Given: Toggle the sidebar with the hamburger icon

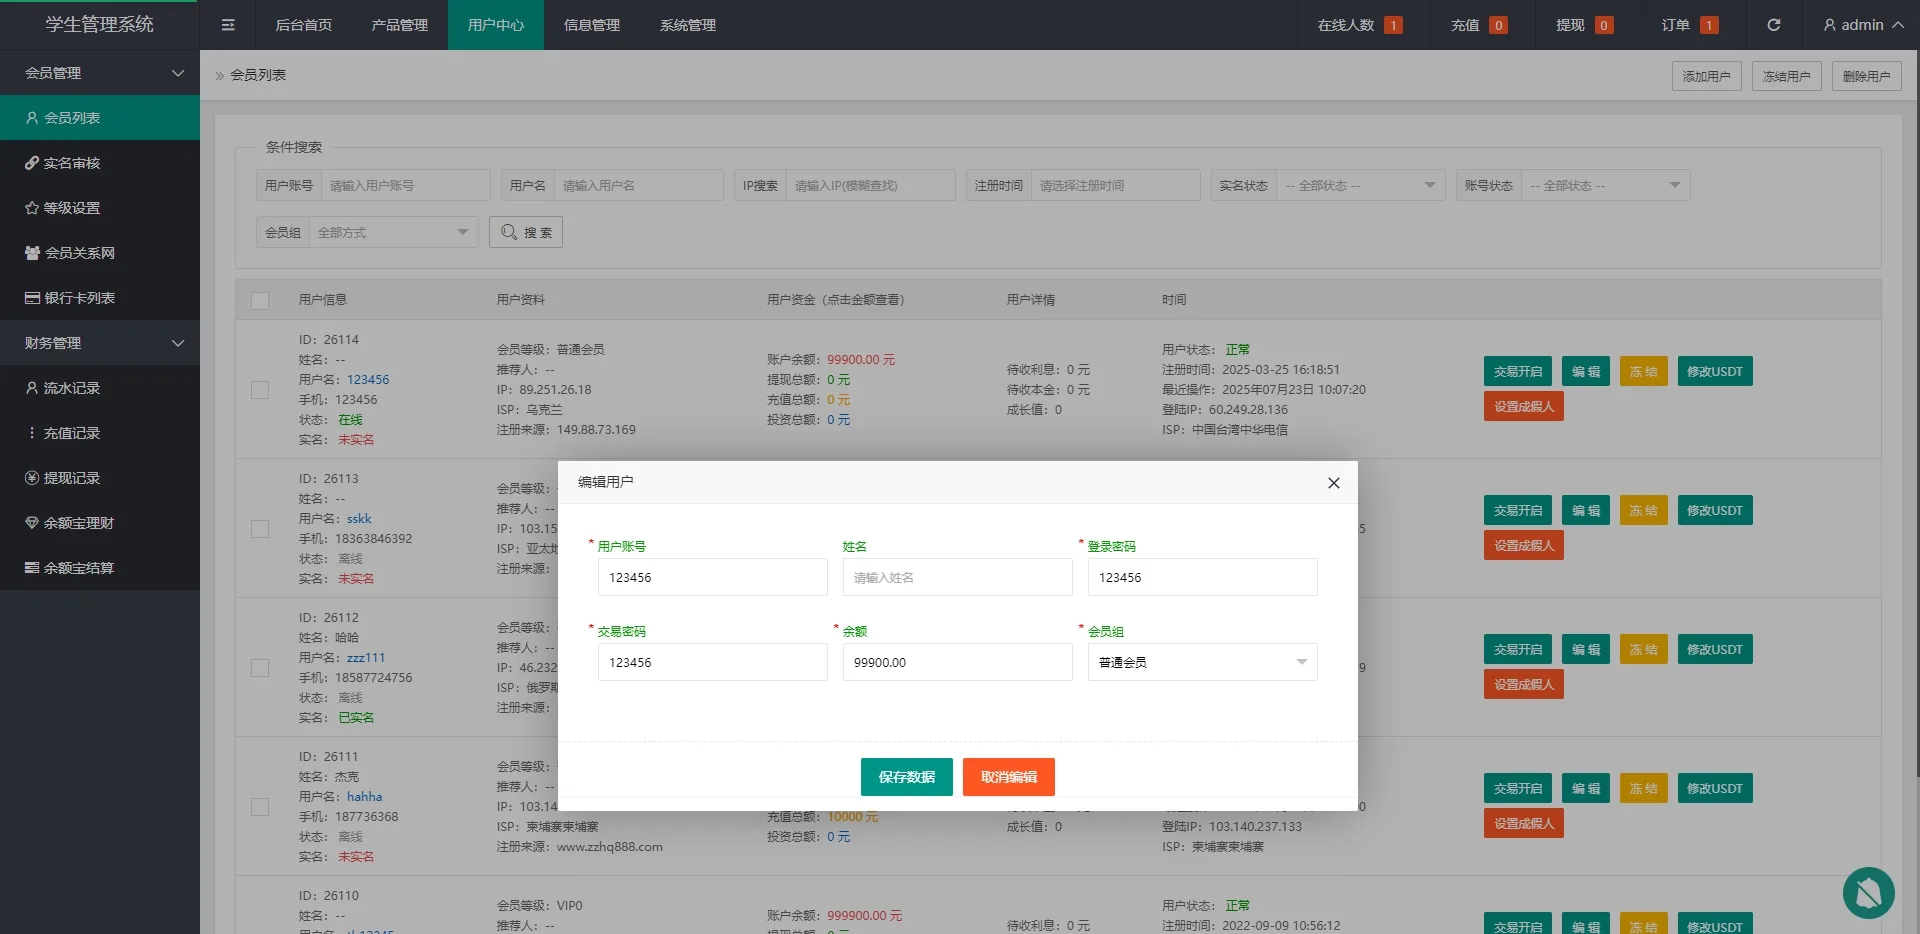Looking at the screenshot, I should 228,25.
